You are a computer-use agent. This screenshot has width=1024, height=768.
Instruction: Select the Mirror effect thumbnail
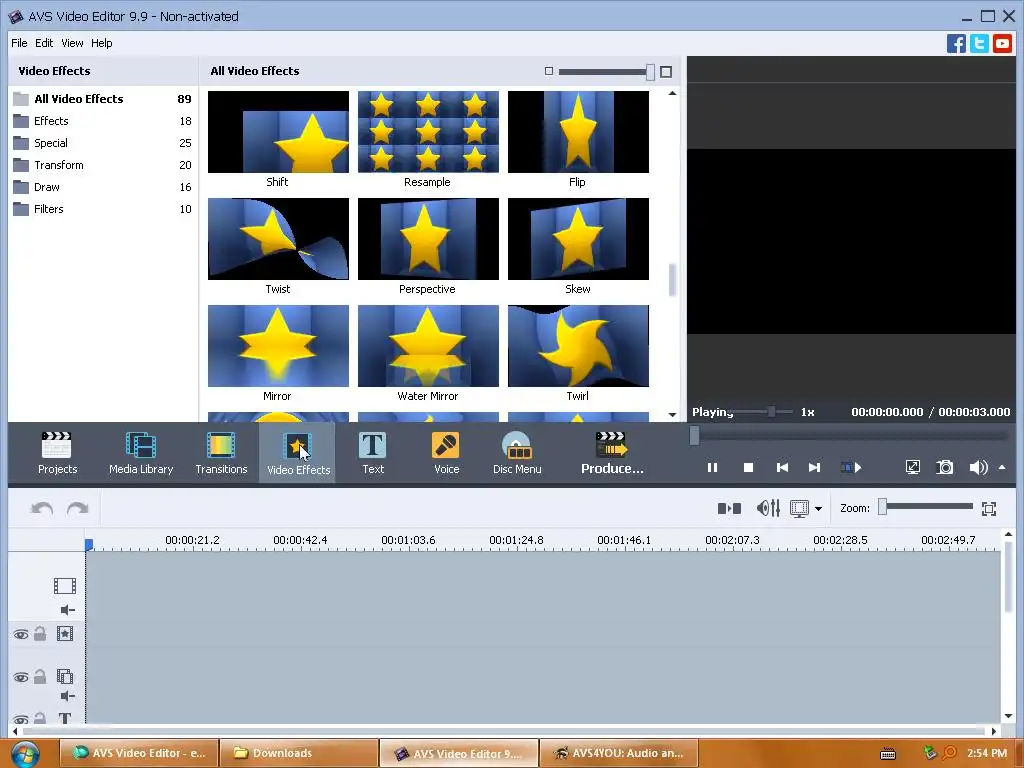pyautogui.click(x=278, y=346)
